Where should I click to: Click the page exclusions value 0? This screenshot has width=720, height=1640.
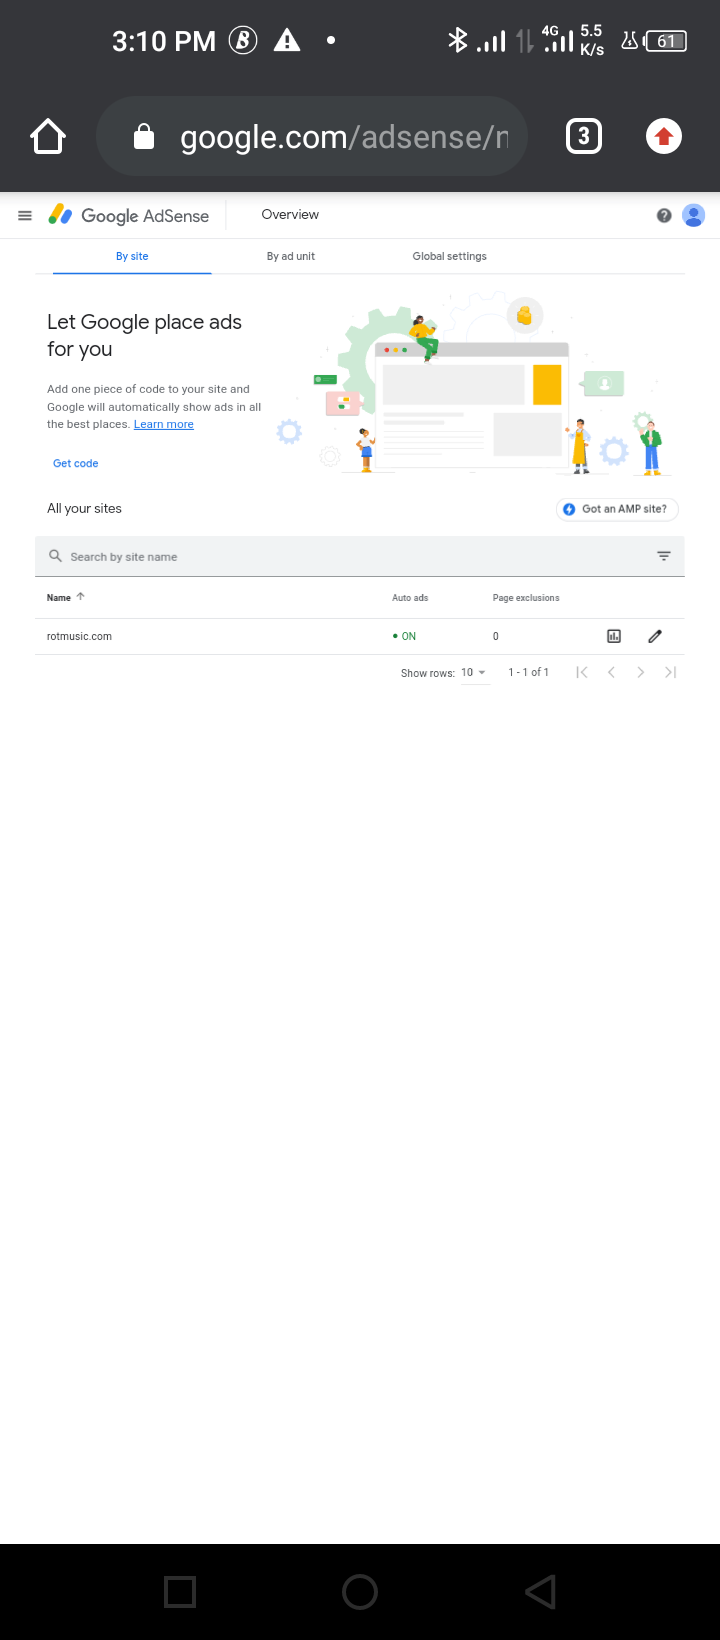495,636
